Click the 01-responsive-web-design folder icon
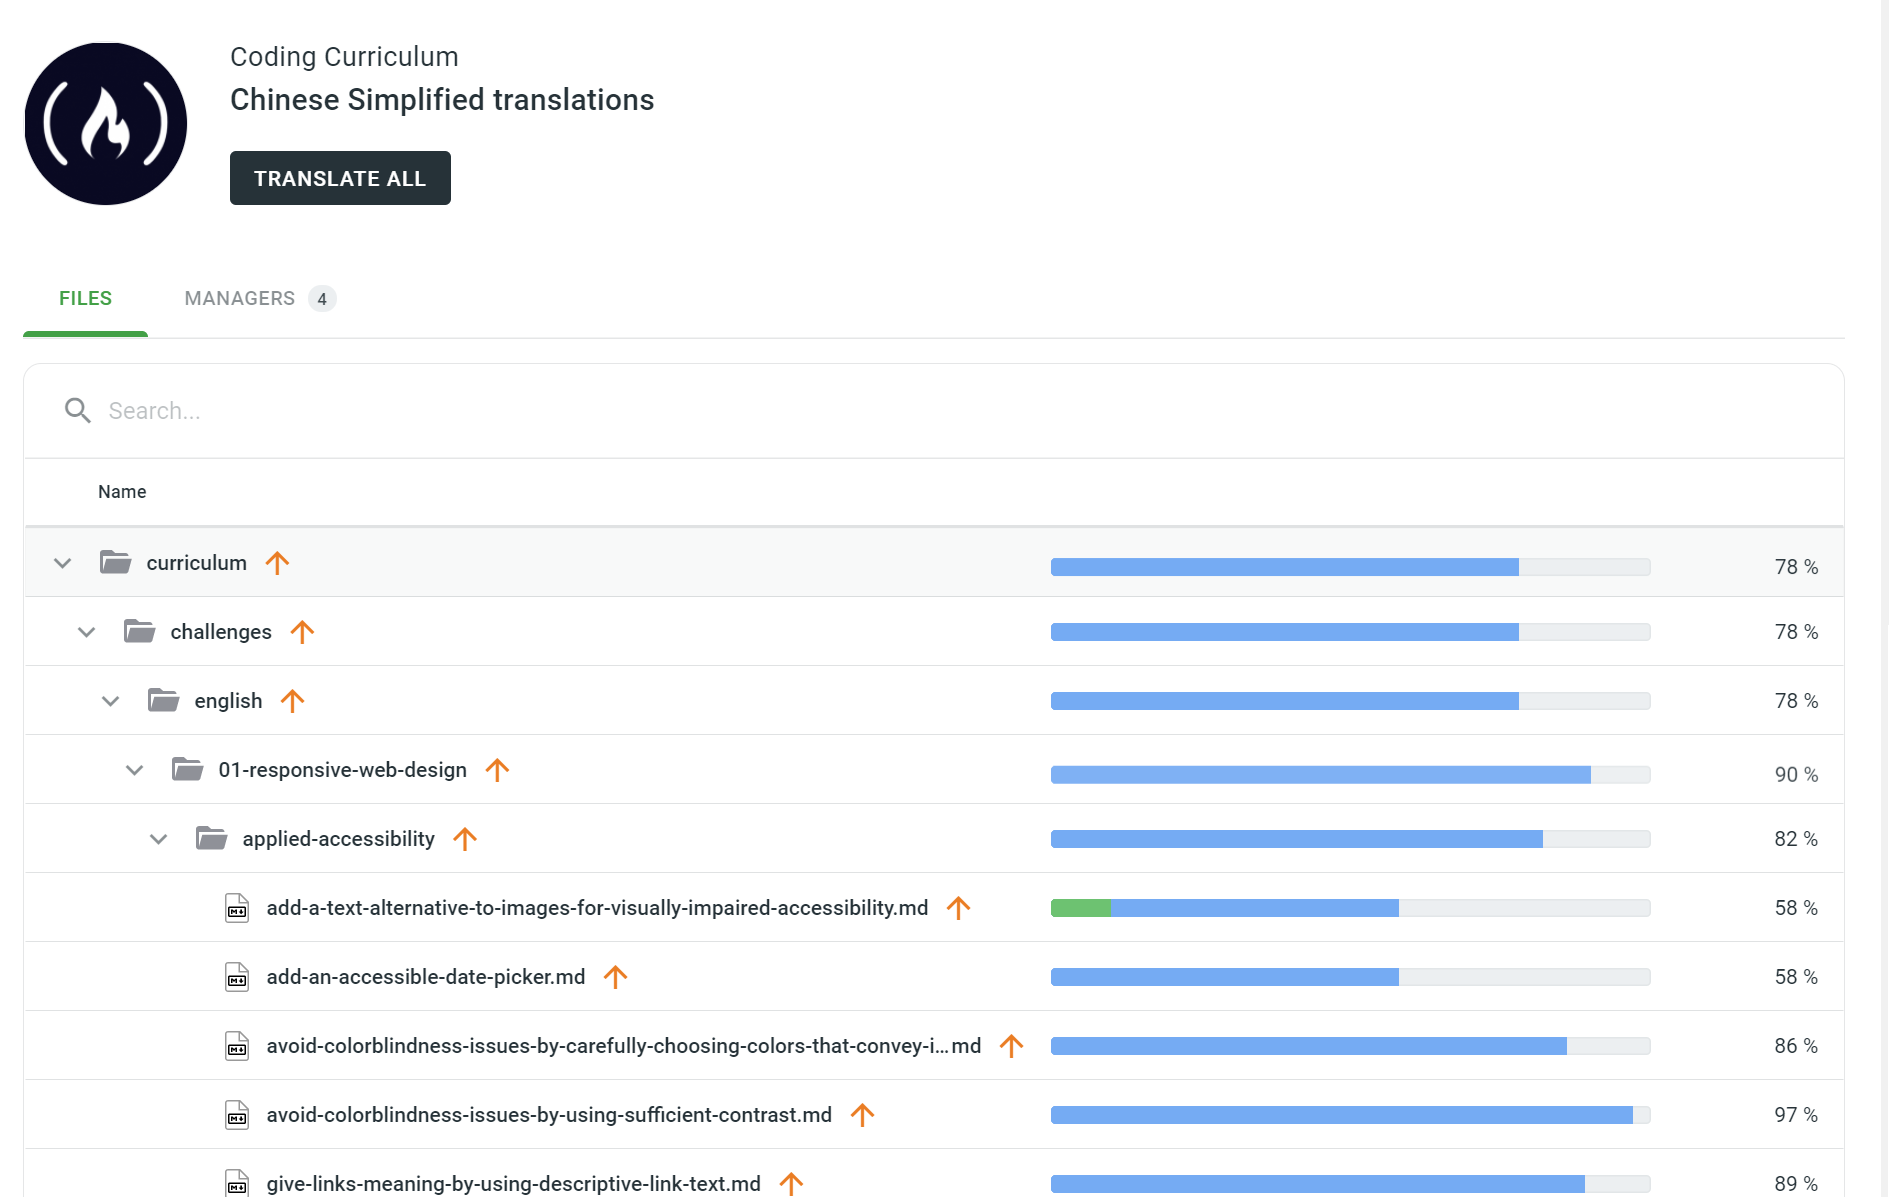The image size is (1889, 1197). 187,769
